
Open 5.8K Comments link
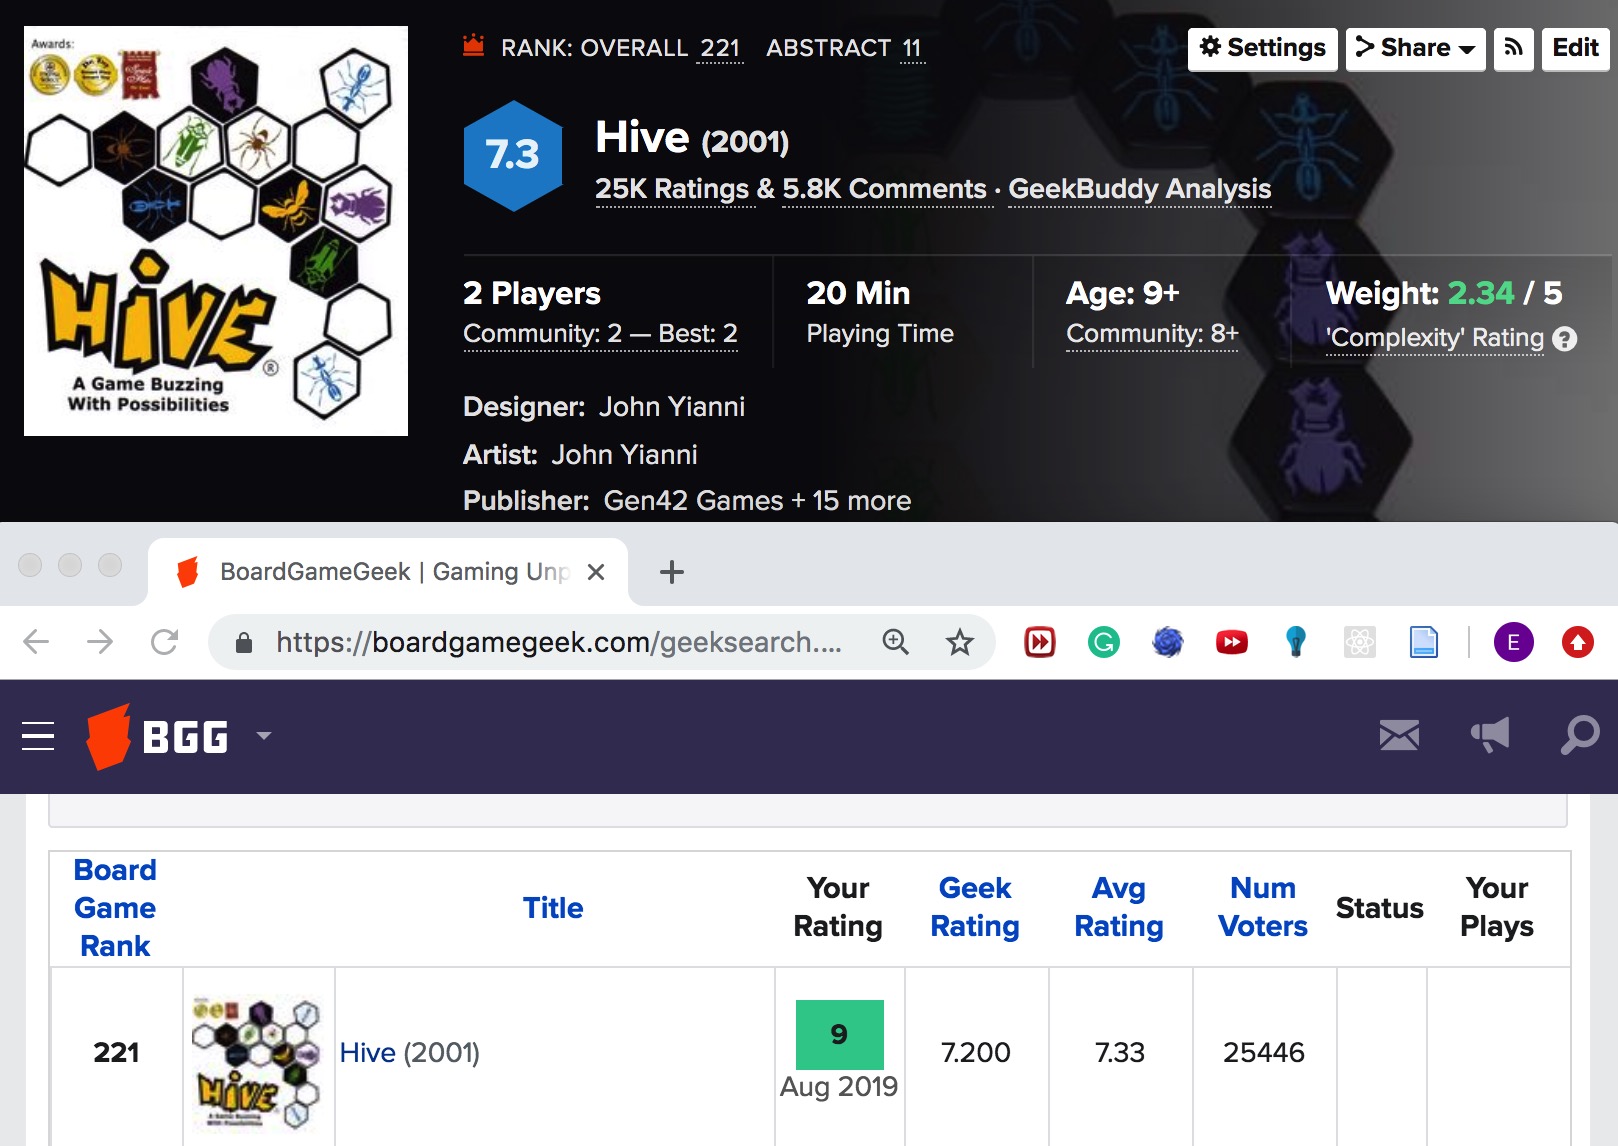tap(884, 189)
